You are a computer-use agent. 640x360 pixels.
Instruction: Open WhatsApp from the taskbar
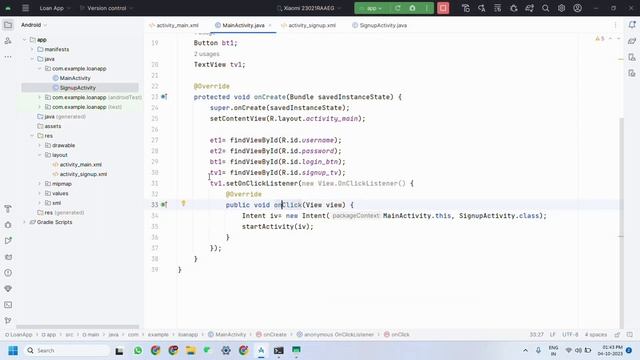click(x=138, y=350)
